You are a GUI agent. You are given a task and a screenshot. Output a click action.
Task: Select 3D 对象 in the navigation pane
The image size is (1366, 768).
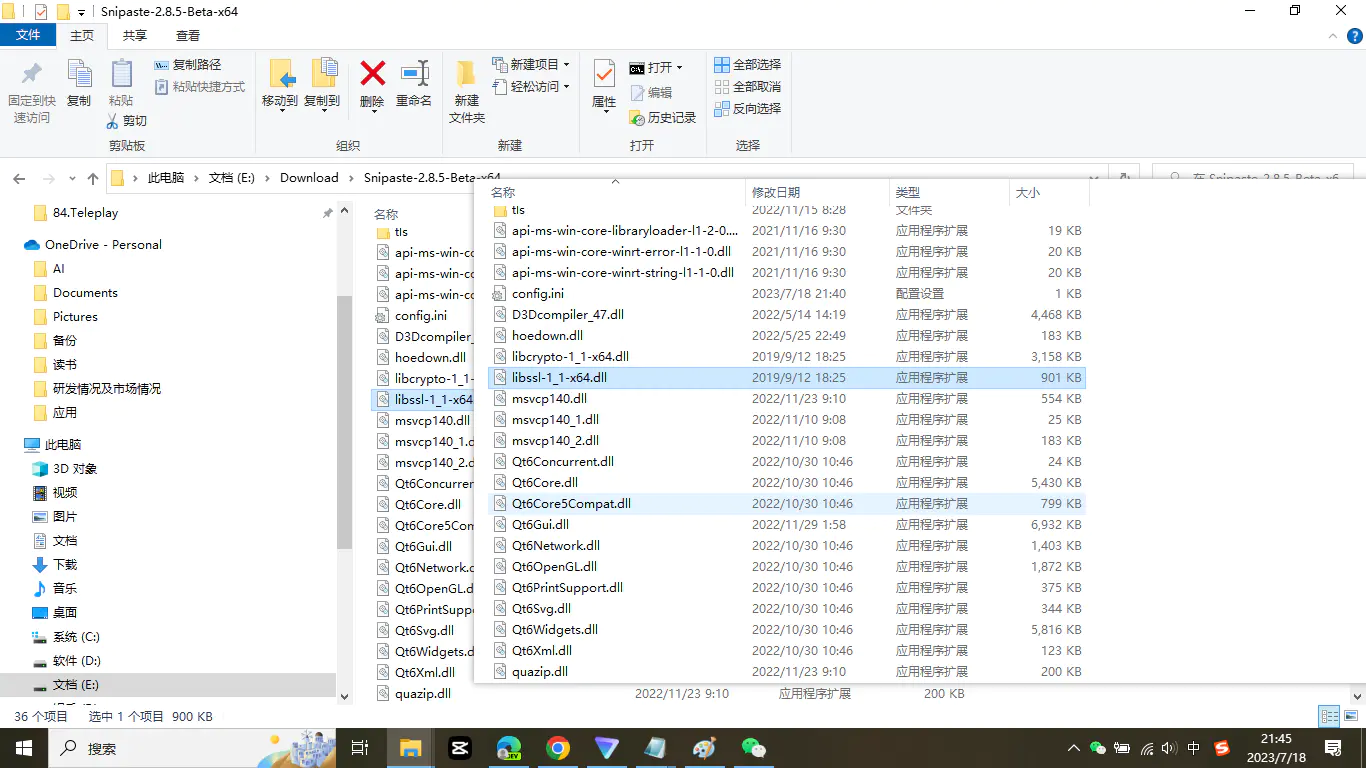pos(75,469)
